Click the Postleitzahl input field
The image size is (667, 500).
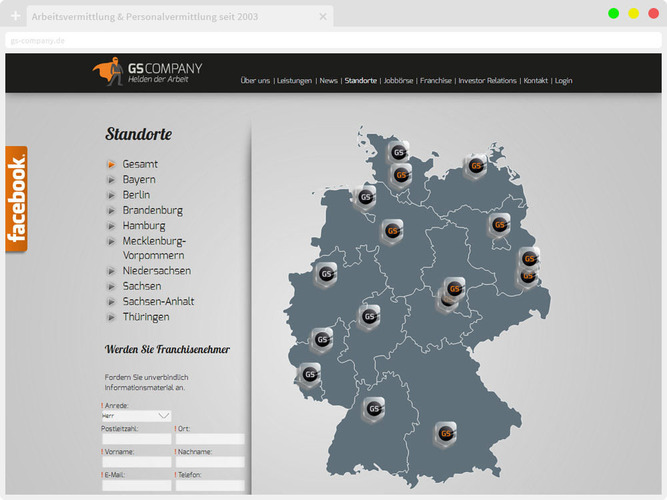(x=136, y=439)
